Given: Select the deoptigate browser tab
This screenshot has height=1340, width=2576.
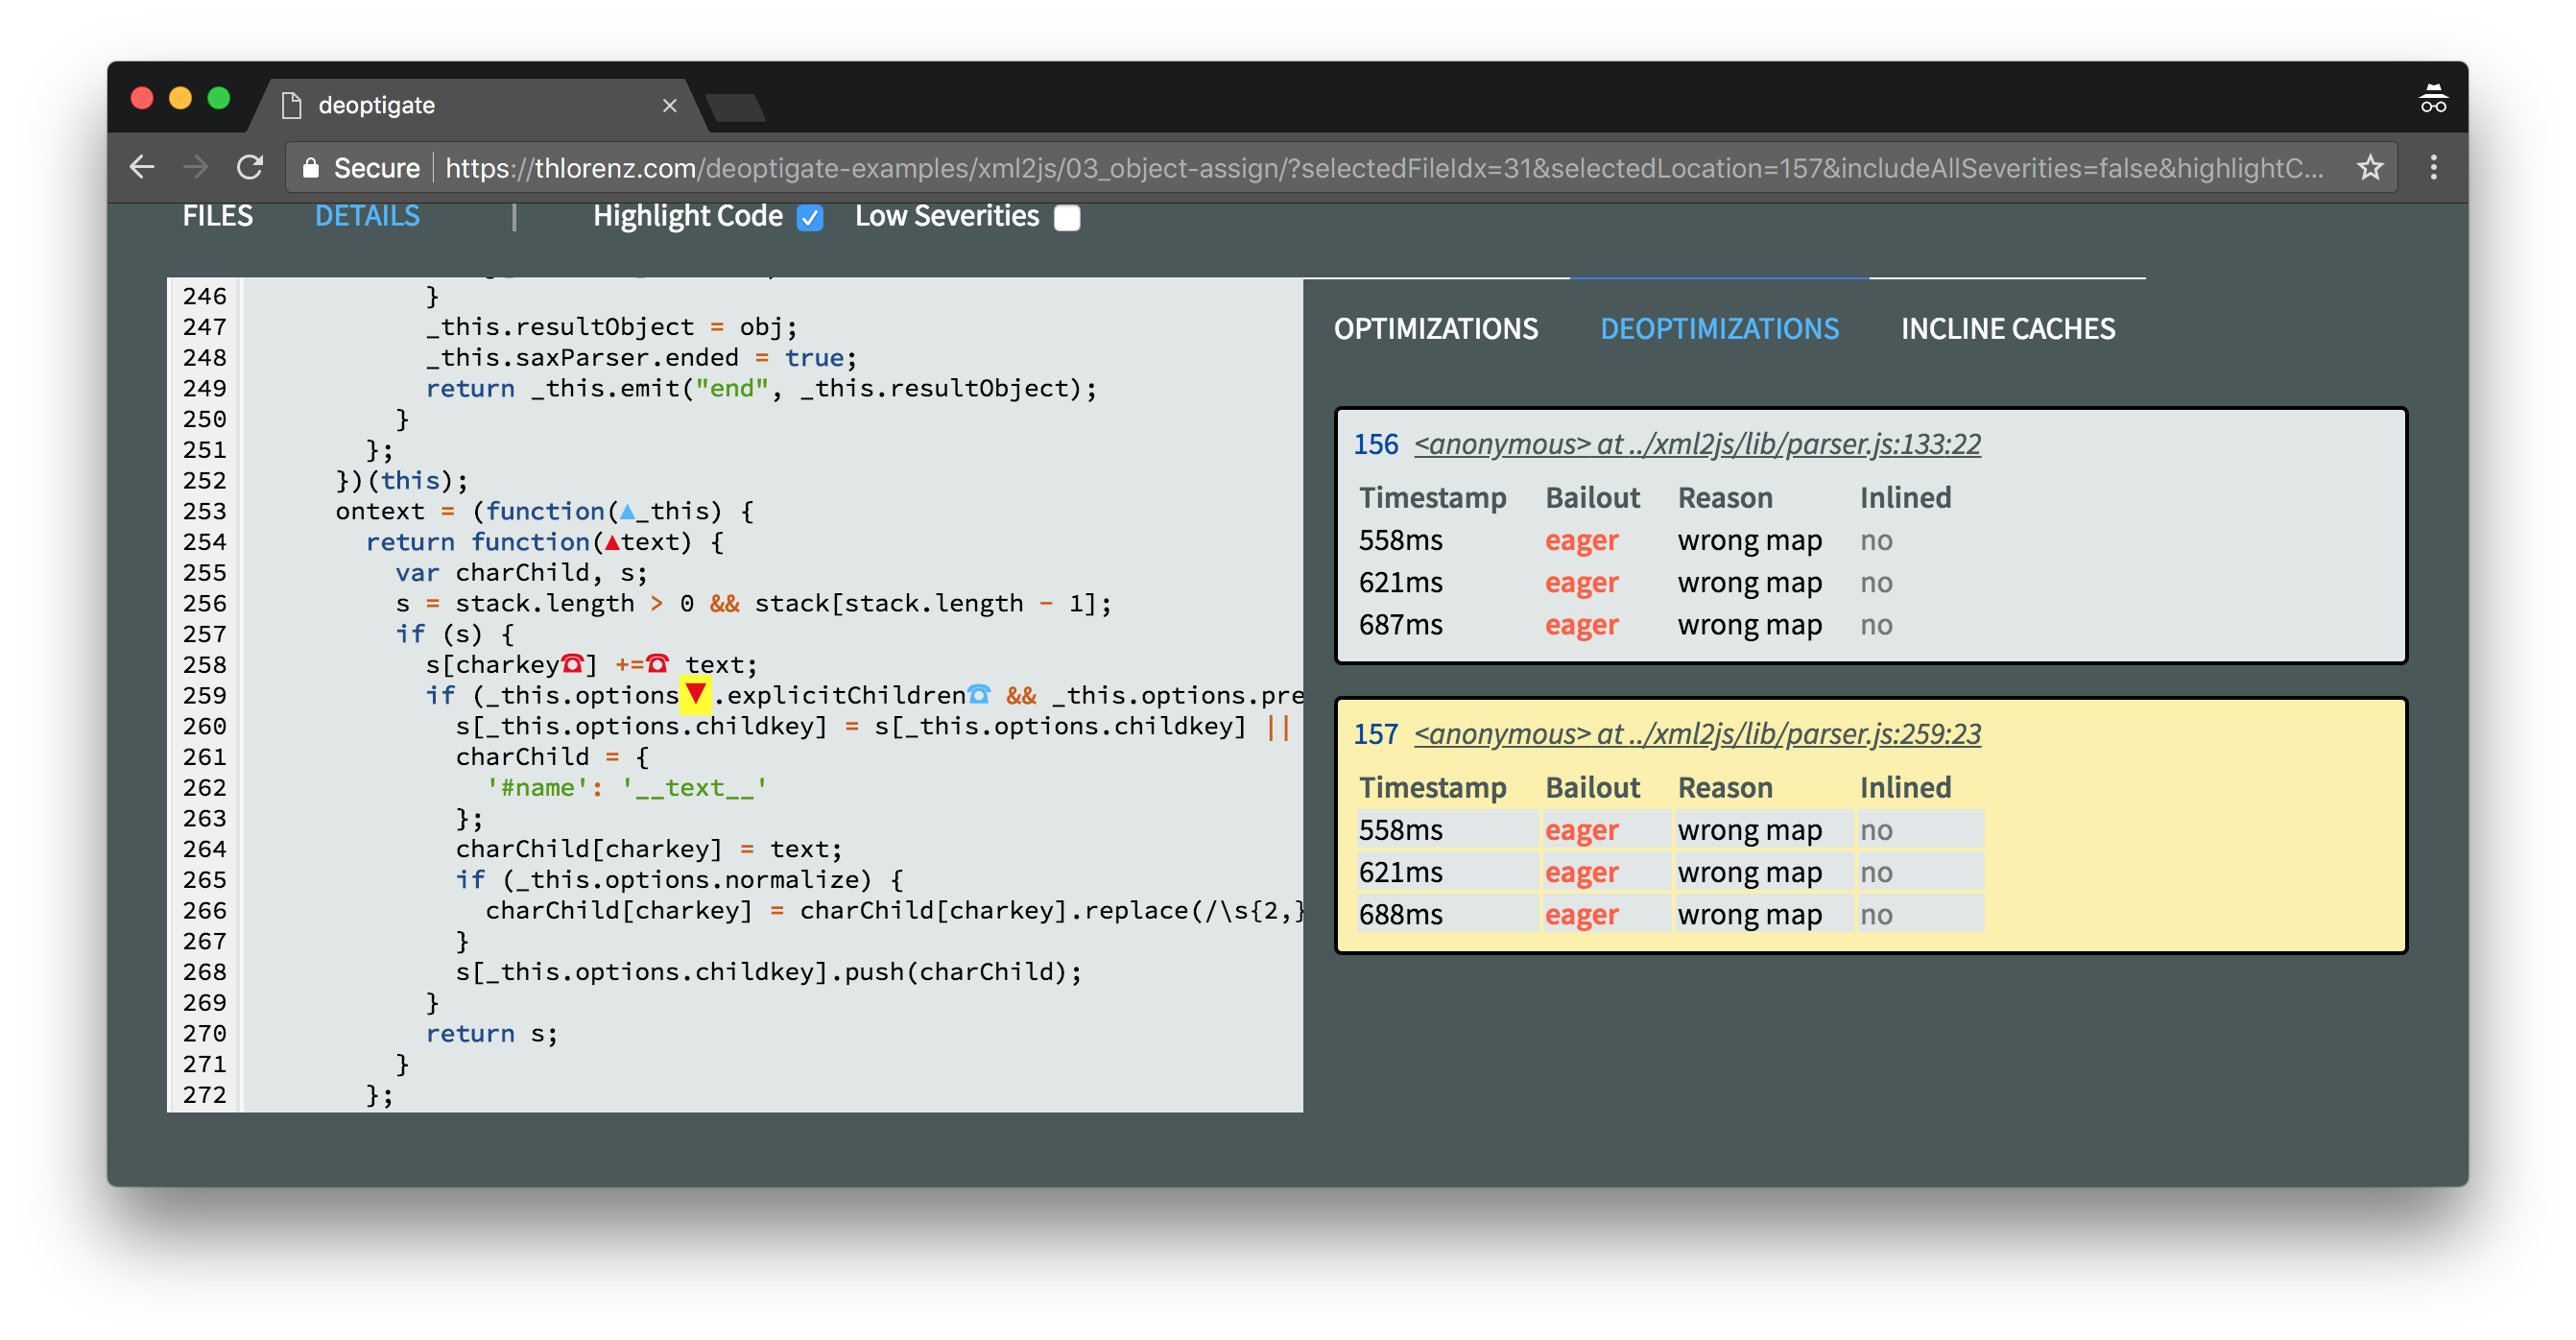Looking at the screenshot, I should click(x=480, y=105).
